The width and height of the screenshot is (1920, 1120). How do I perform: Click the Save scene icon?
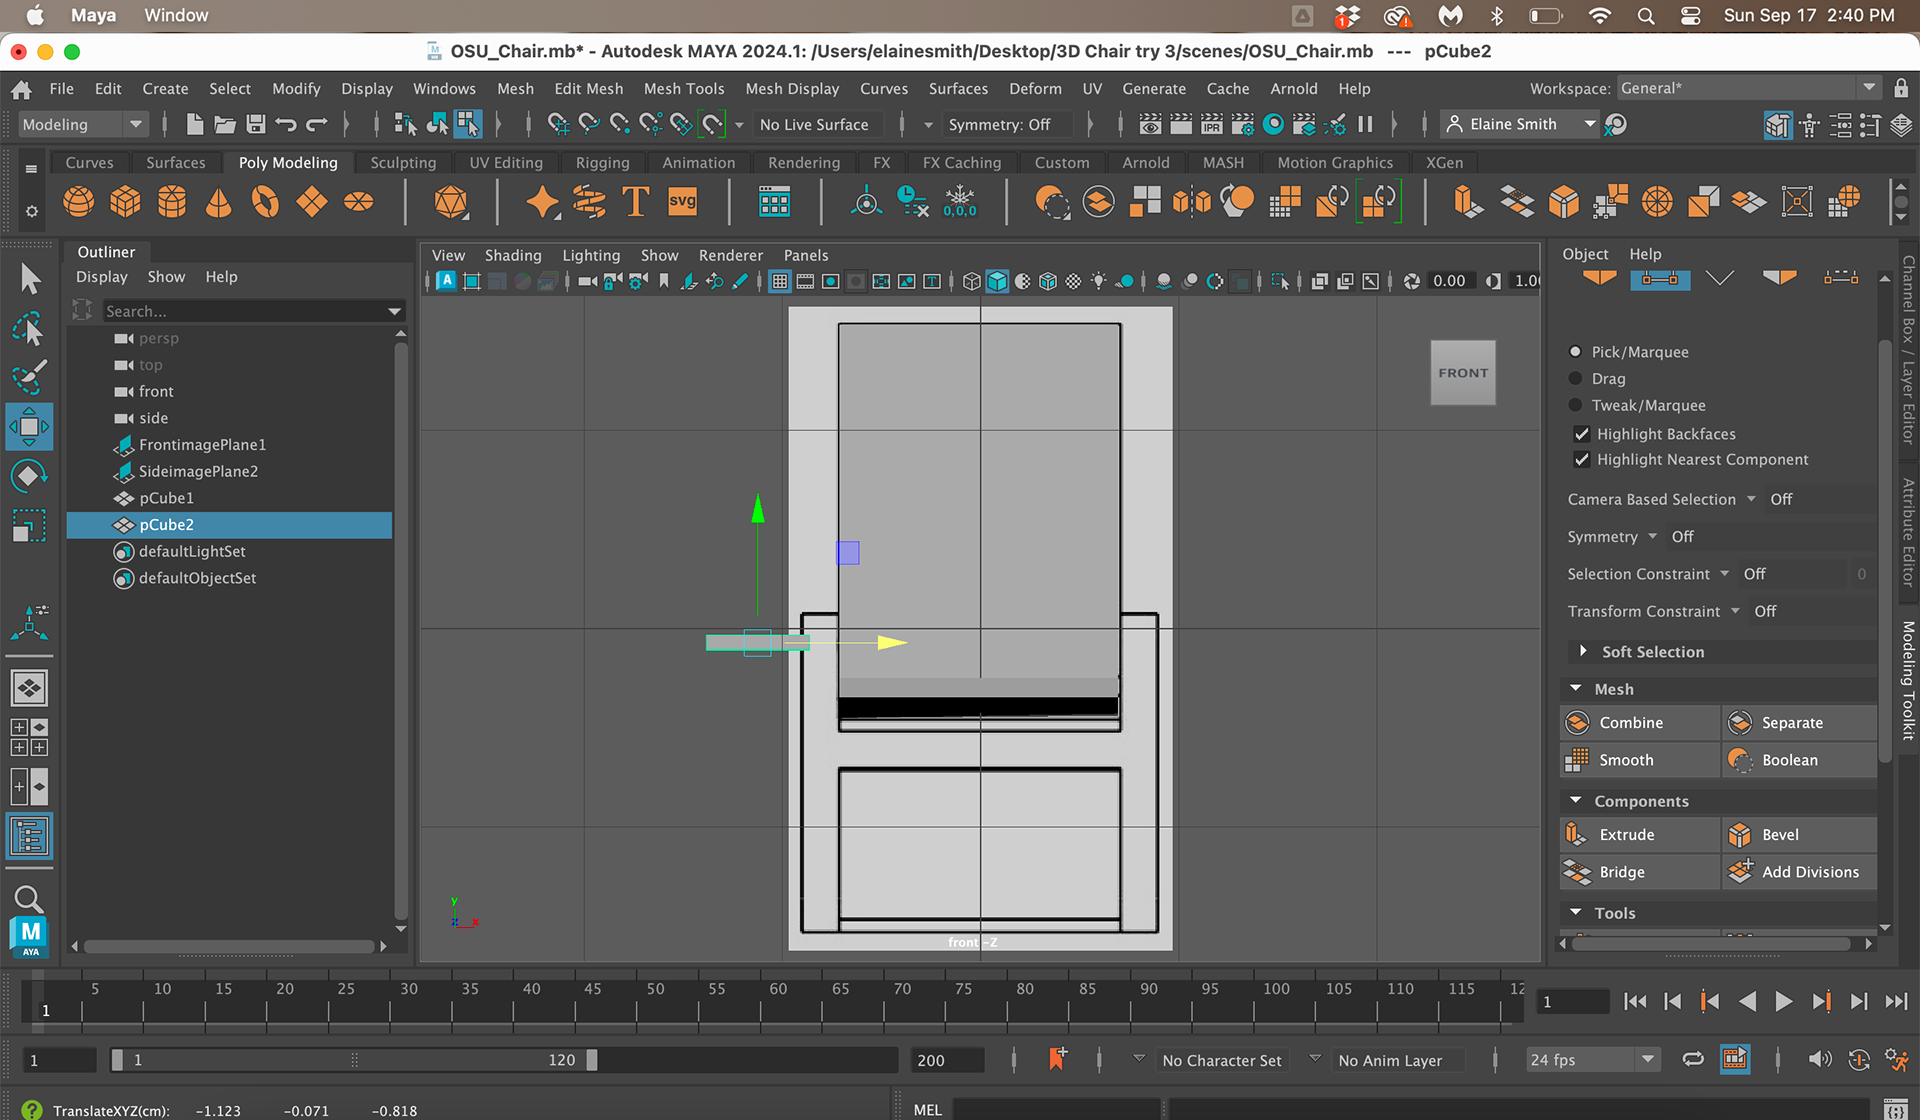click(256, 124)
